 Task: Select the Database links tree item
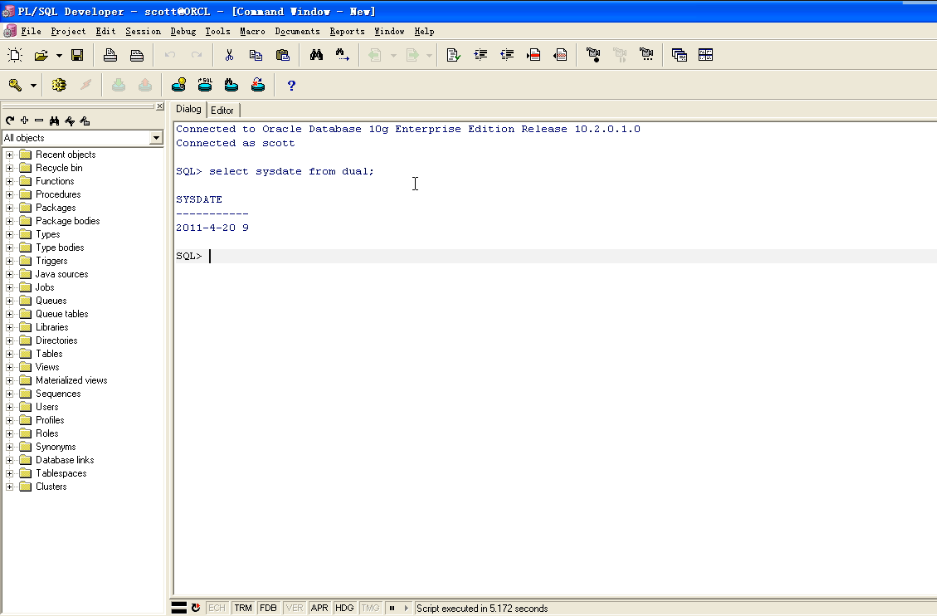65,460
